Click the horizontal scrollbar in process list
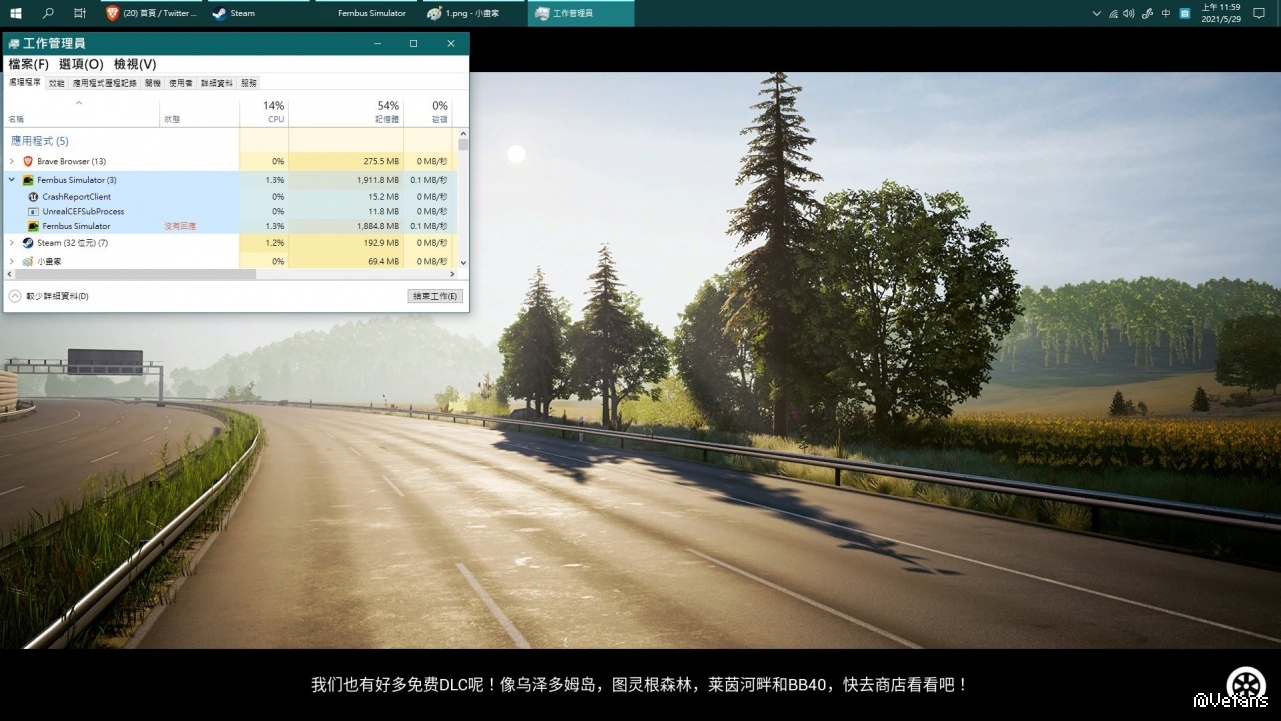Image resolution: width=1281 pixels, height=721 pixels. (130, 274)
